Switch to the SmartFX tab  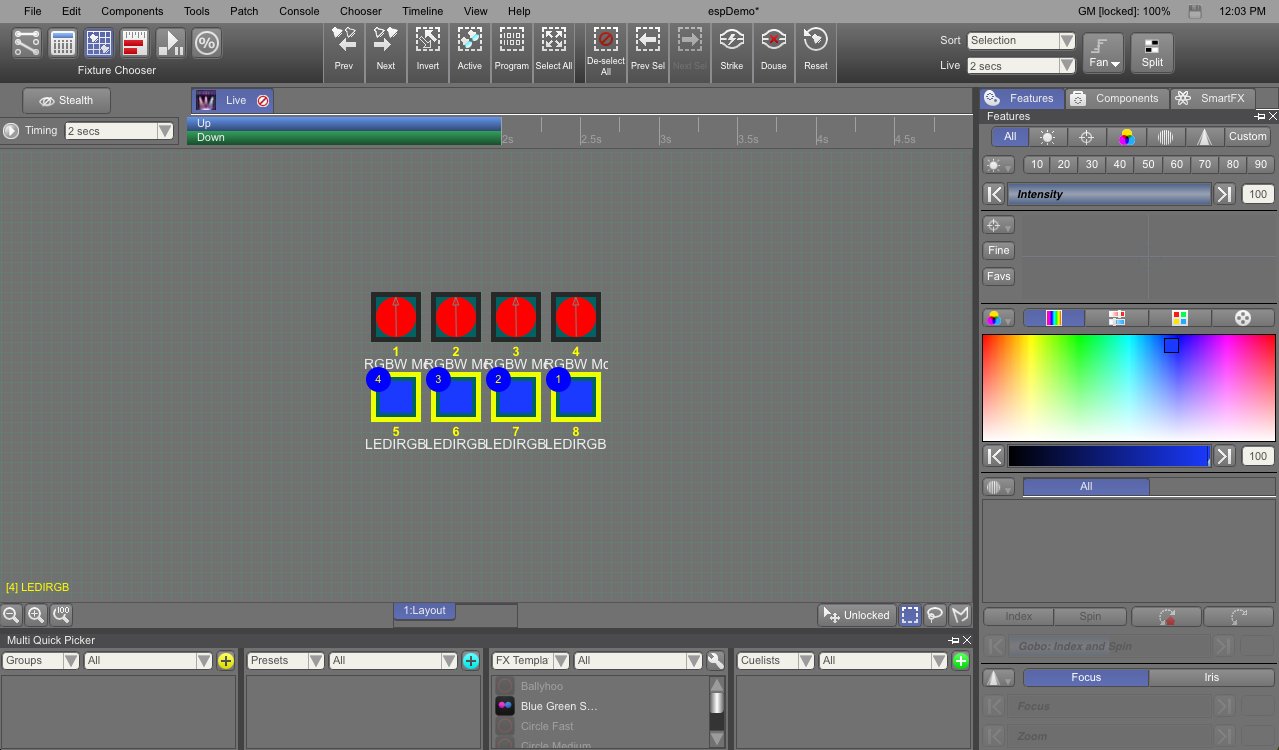tap(1211, 98)
